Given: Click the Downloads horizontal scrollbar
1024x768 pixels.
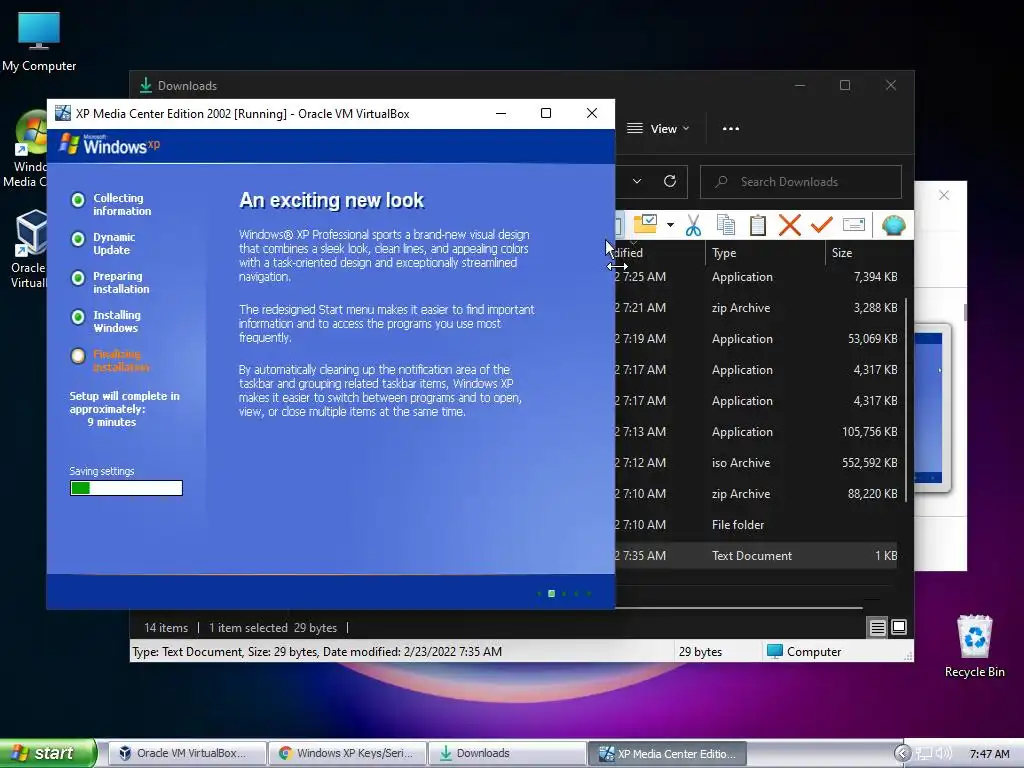Looking at the screenshot, I should point(739,607).
